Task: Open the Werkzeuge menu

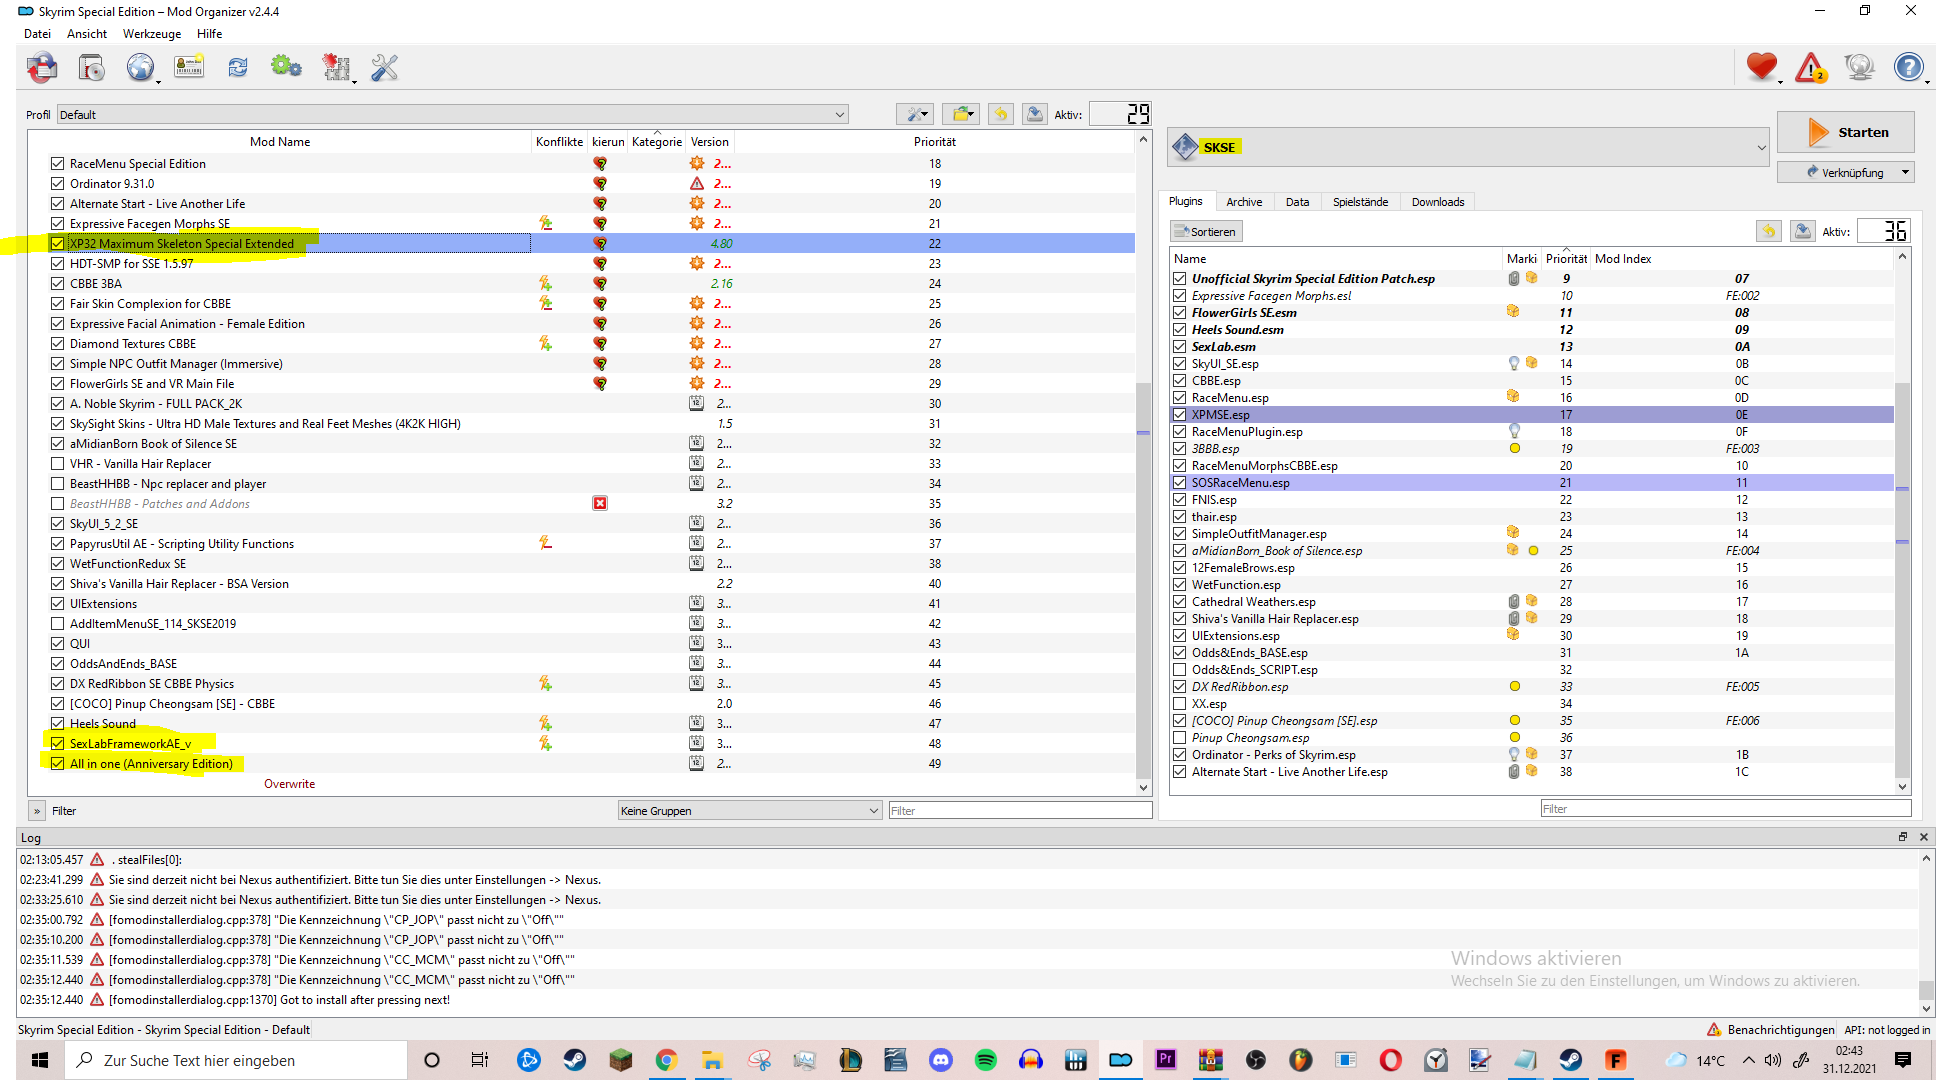Action: tap(152, 34)
